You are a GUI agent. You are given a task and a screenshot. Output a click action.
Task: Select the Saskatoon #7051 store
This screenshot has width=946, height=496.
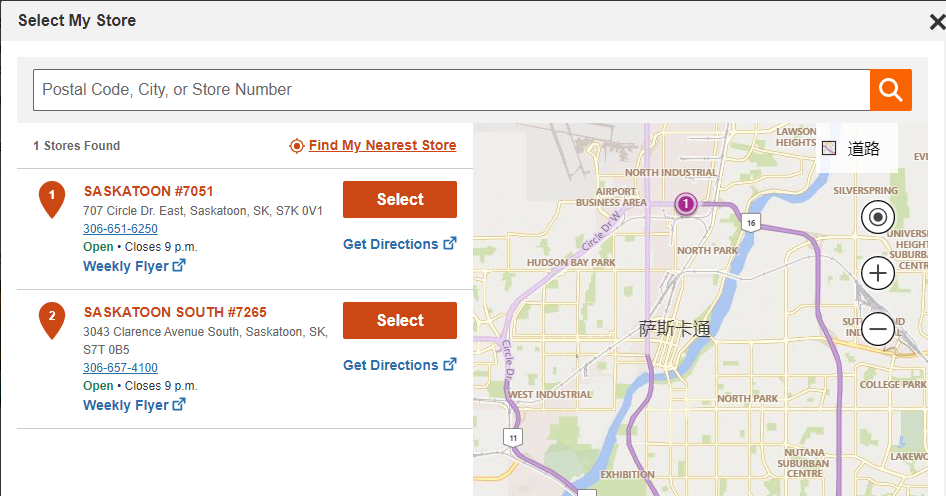pyautogui.click(x=399, y=199)
